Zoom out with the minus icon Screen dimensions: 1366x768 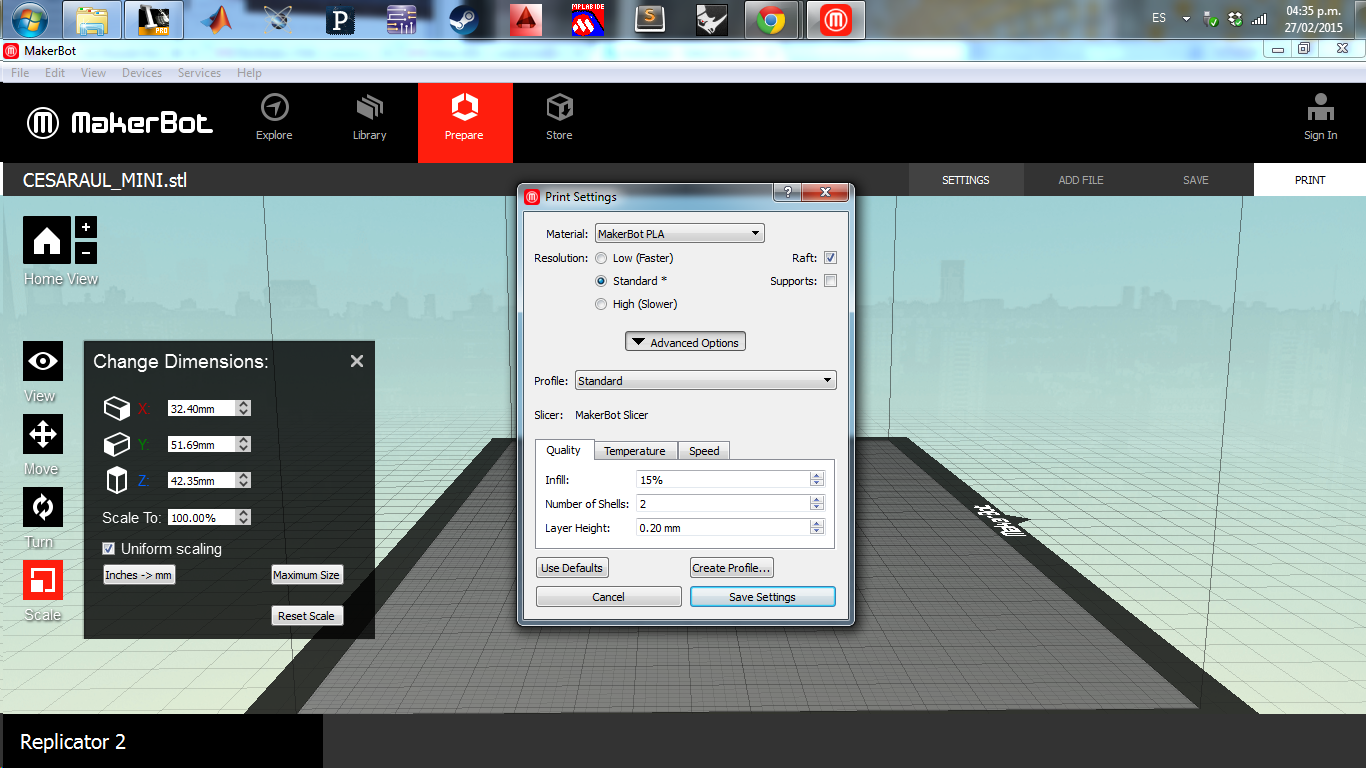tap(86, 252)
